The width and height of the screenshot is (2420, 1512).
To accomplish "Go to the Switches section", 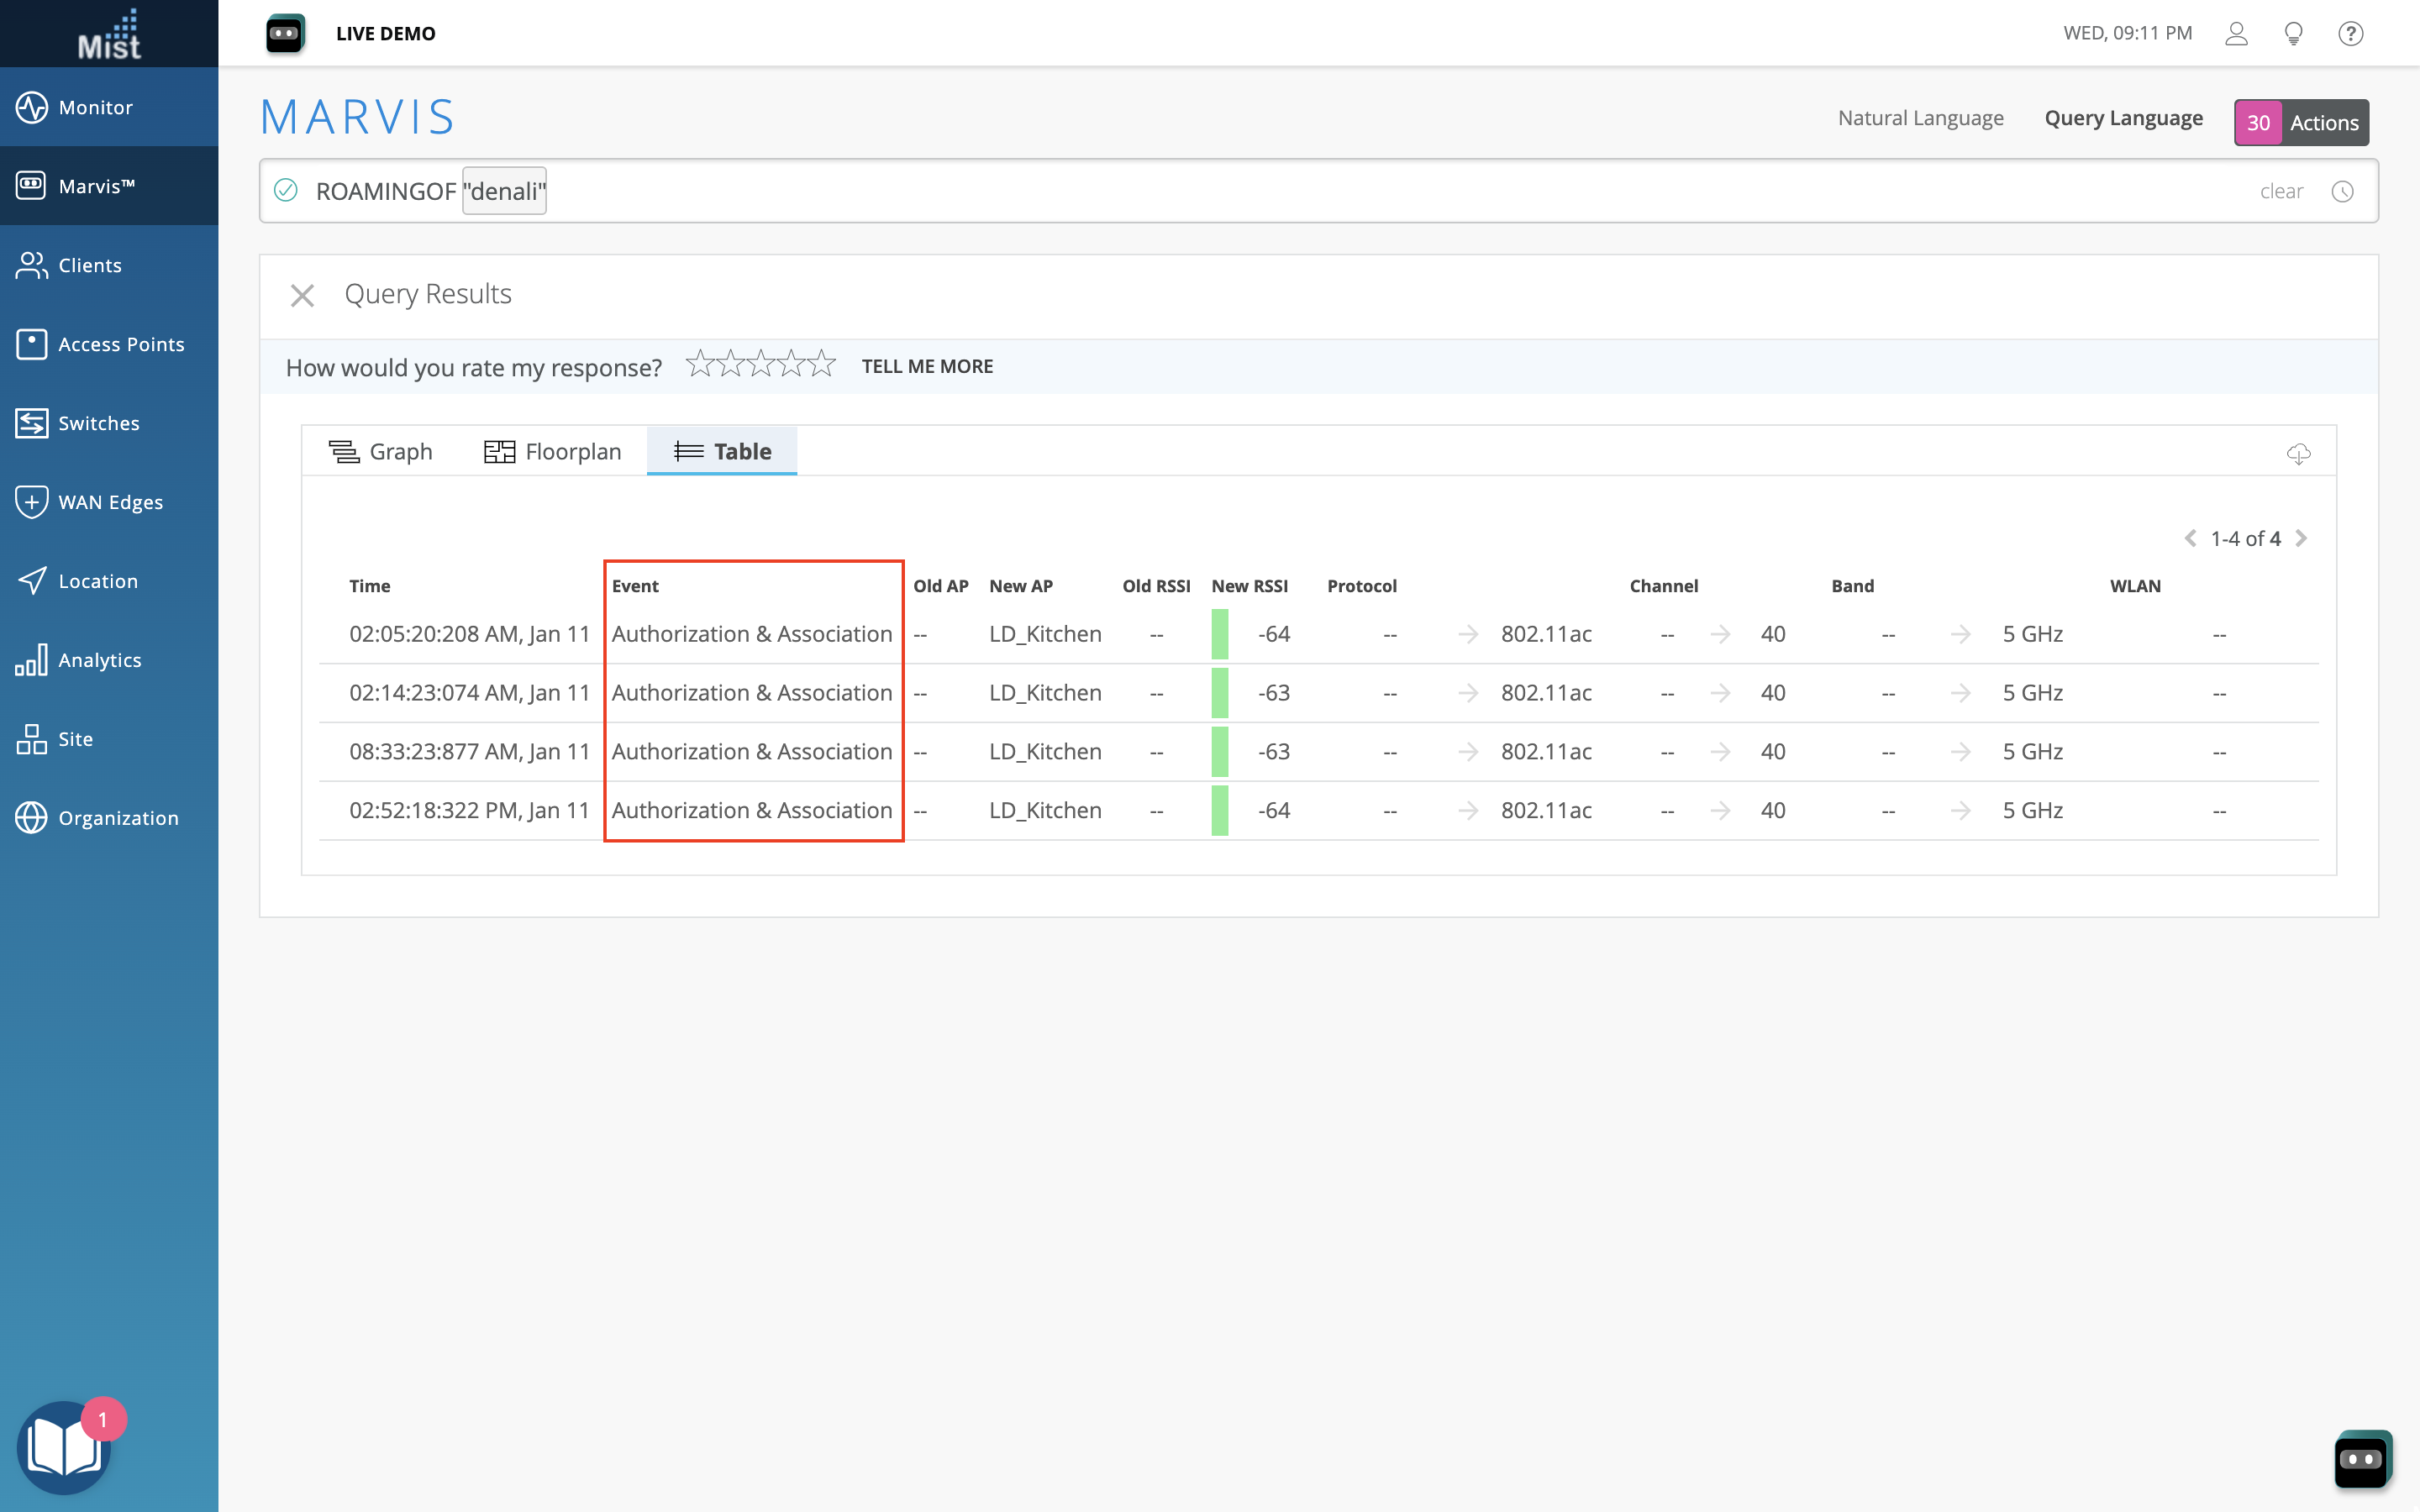I will (x=98, y=423).
